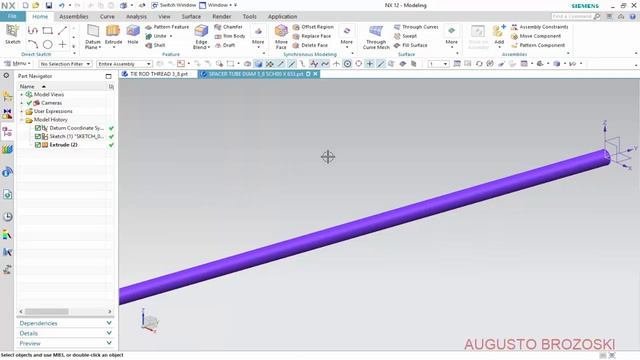
Task: Select Pattern Component
Action: click(538, 45)
